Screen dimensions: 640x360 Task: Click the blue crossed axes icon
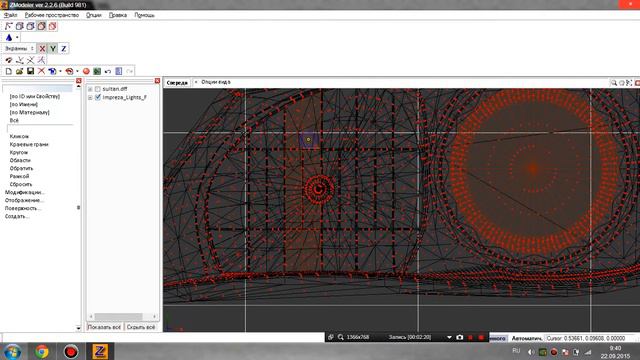41,60
